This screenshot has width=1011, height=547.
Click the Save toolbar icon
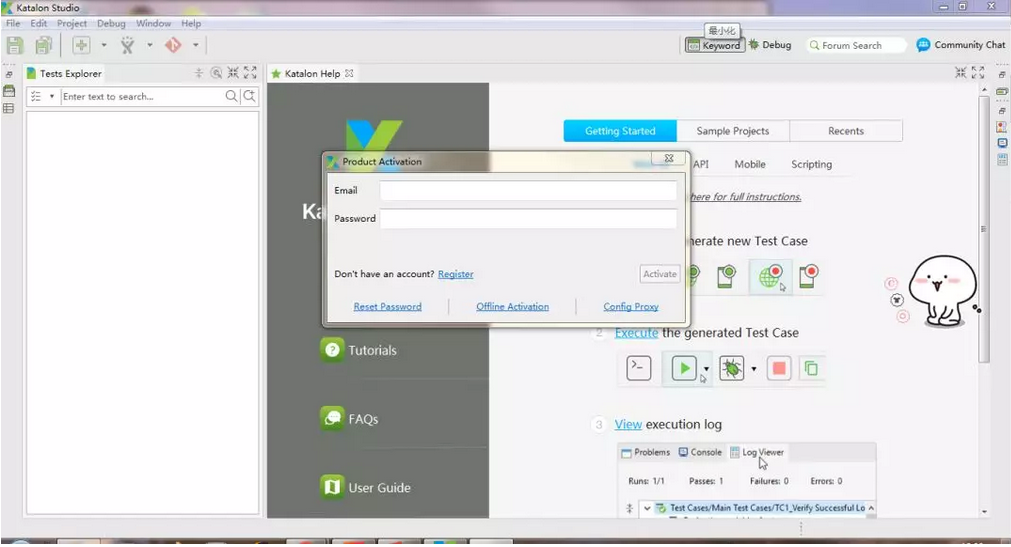click(x=15, y=45)
